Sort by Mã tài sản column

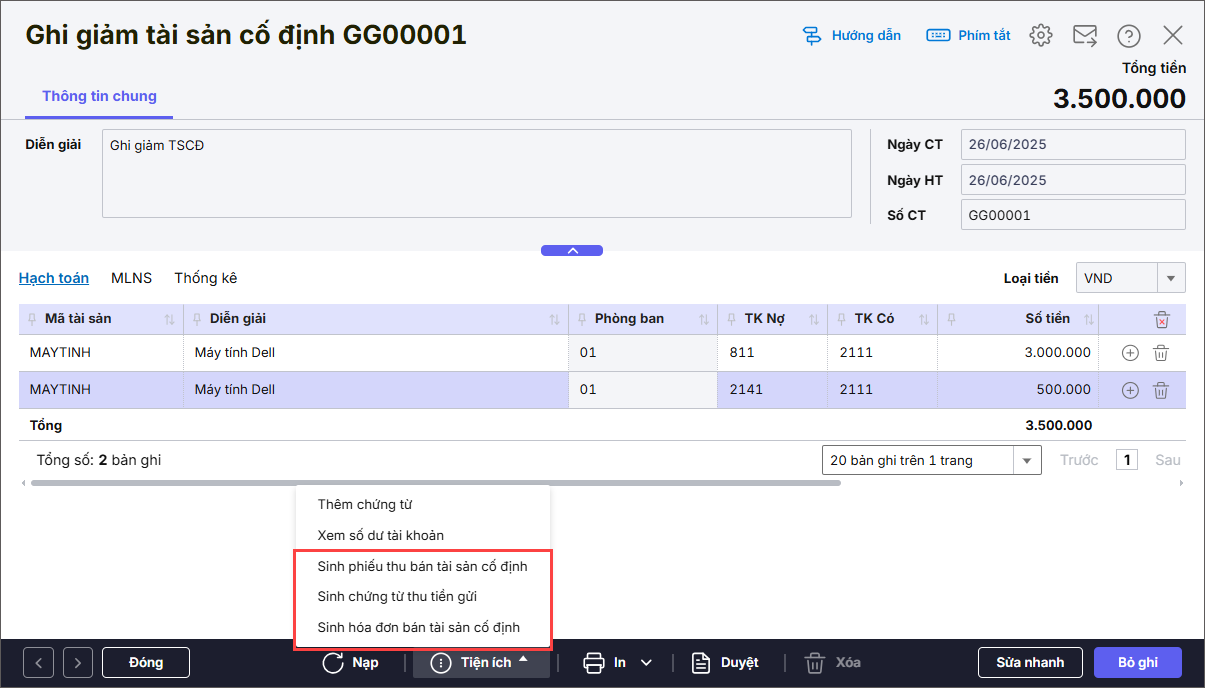[169, 320]
